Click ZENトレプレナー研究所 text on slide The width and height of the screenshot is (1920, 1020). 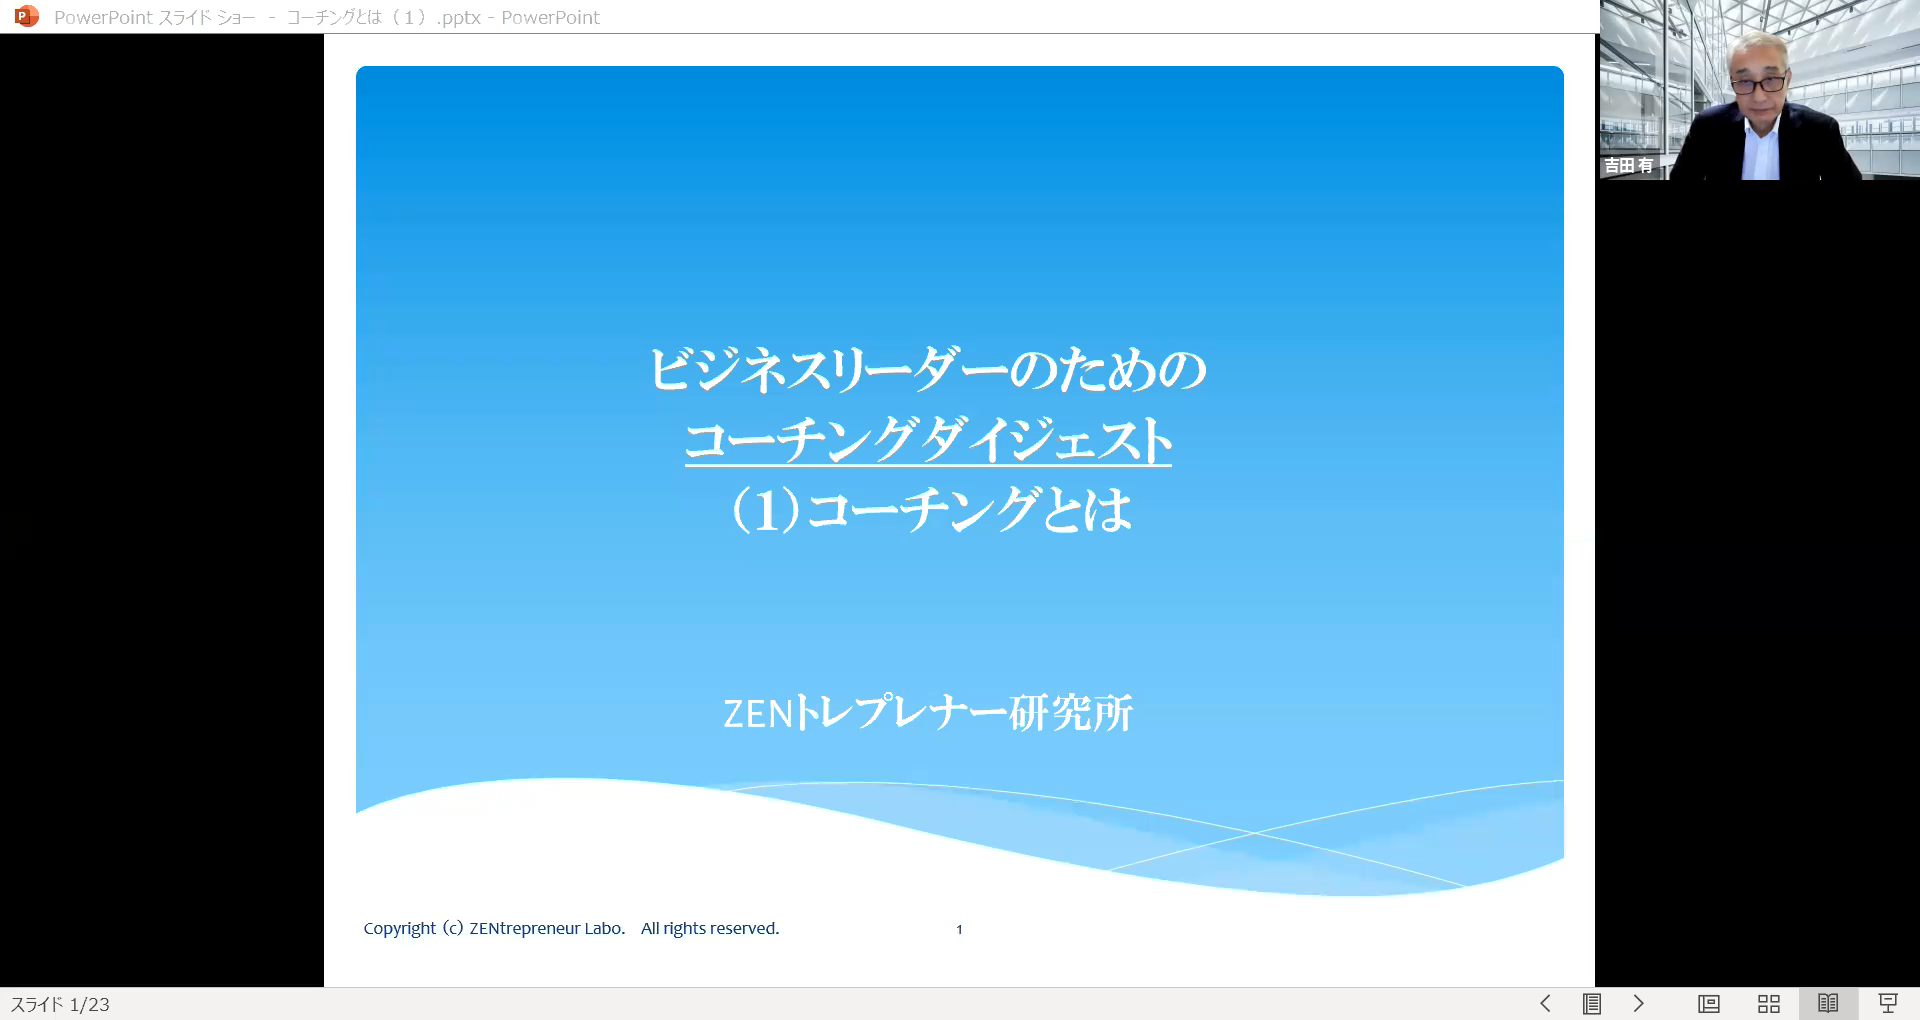click(927, 713)
